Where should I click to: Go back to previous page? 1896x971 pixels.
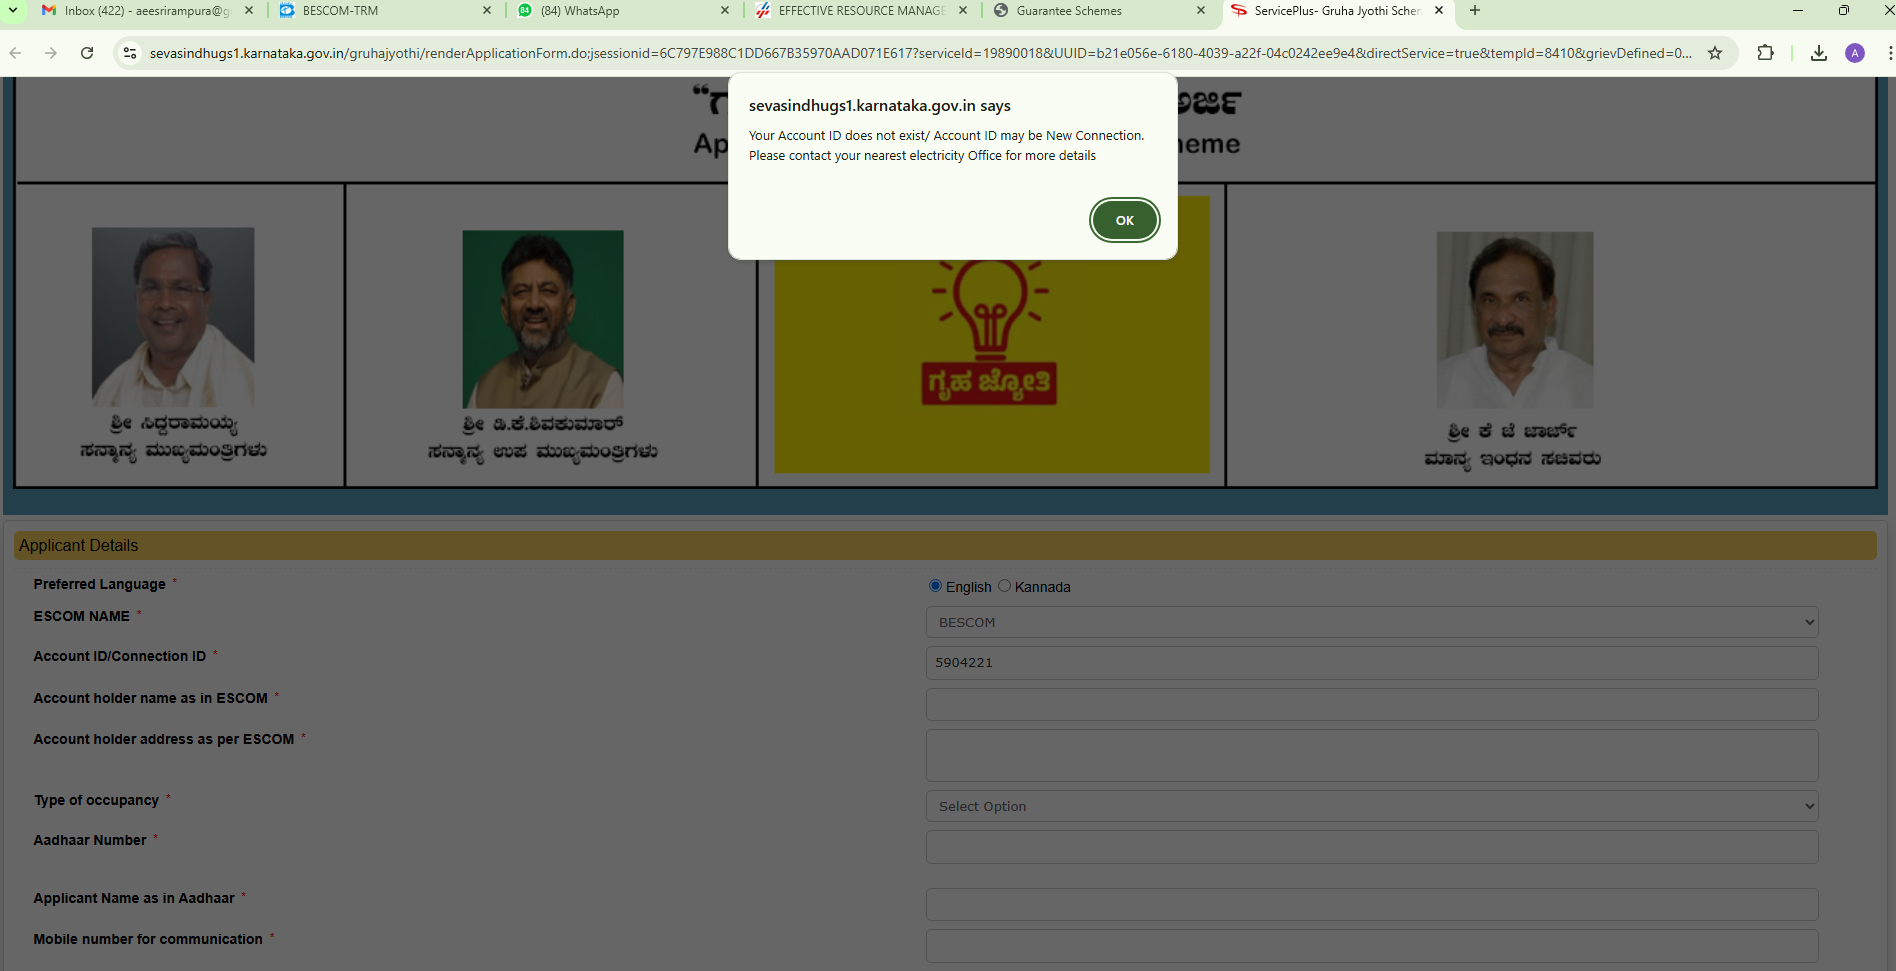(x=15, y=53)
